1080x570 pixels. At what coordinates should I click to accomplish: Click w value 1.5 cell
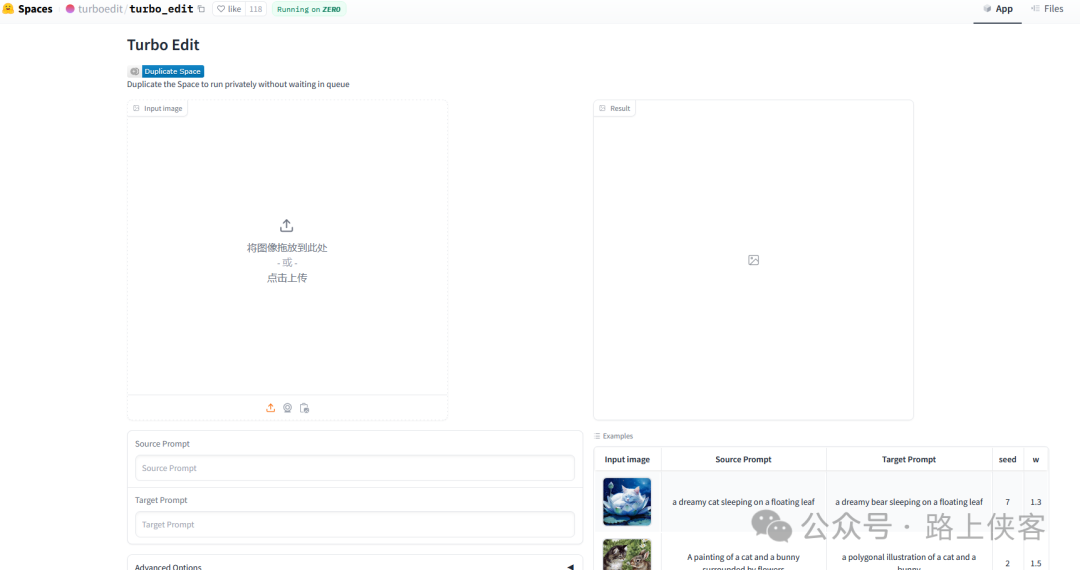click(1036, 563)
